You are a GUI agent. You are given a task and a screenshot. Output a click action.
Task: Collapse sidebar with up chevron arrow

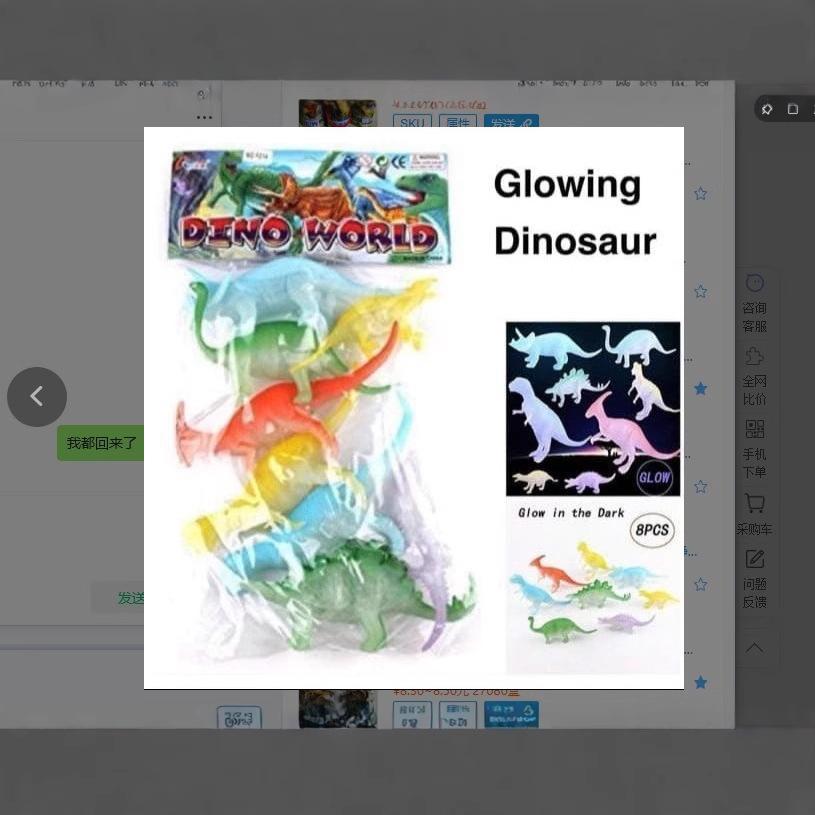pos(754,648)
